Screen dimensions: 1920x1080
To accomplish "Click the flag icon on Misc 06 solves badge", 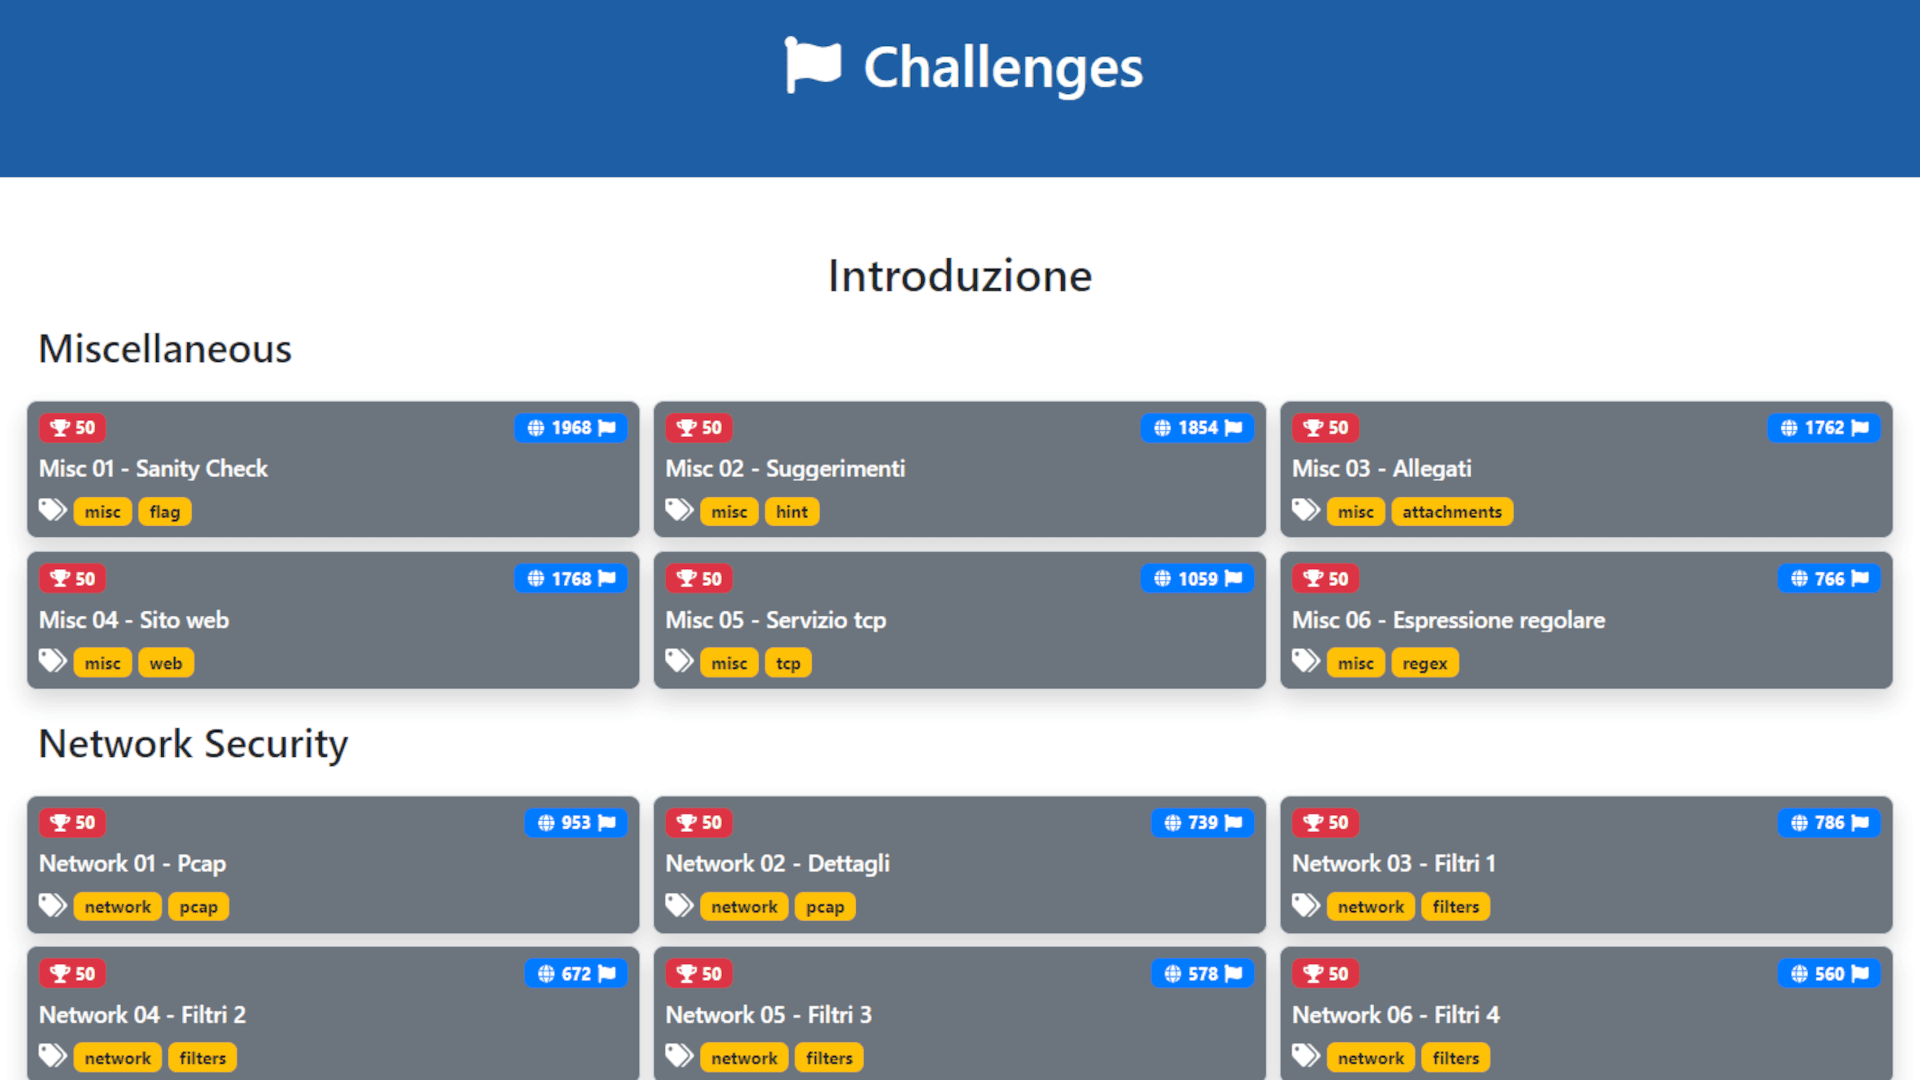I will [1860, 579].
